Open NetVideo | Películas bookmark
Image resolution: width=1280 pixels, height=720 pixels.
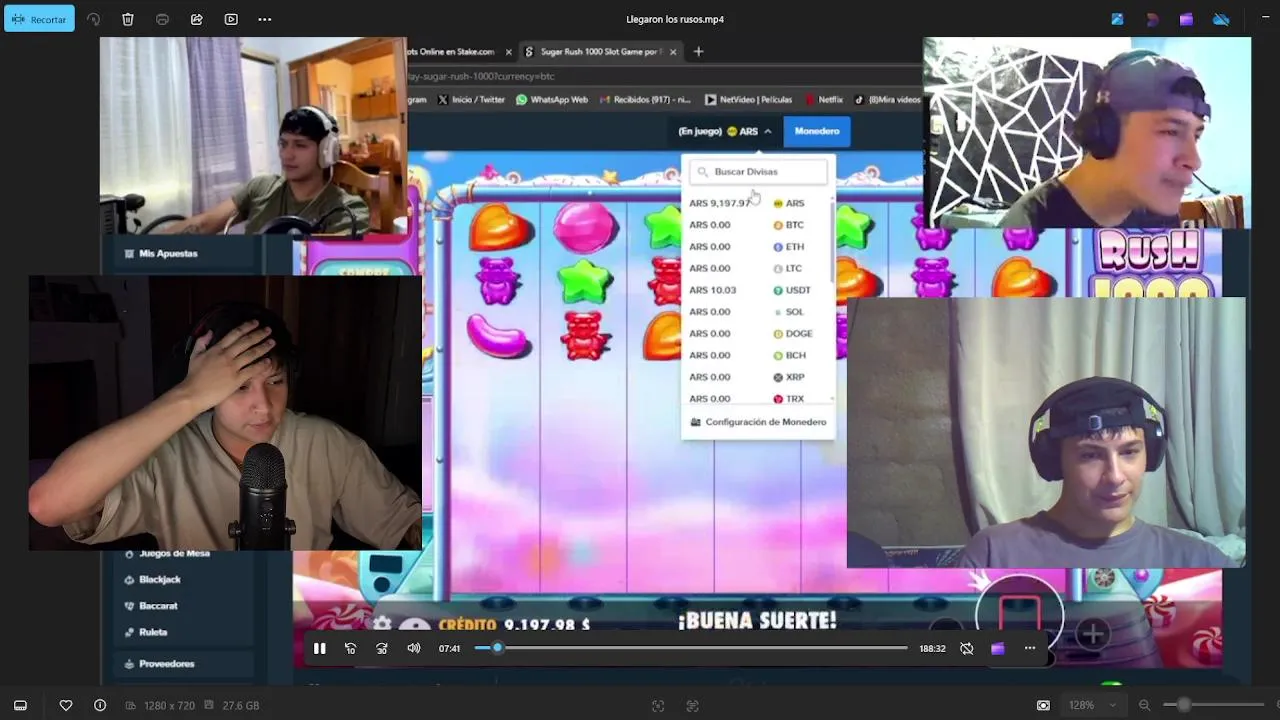tap(749, 100)
